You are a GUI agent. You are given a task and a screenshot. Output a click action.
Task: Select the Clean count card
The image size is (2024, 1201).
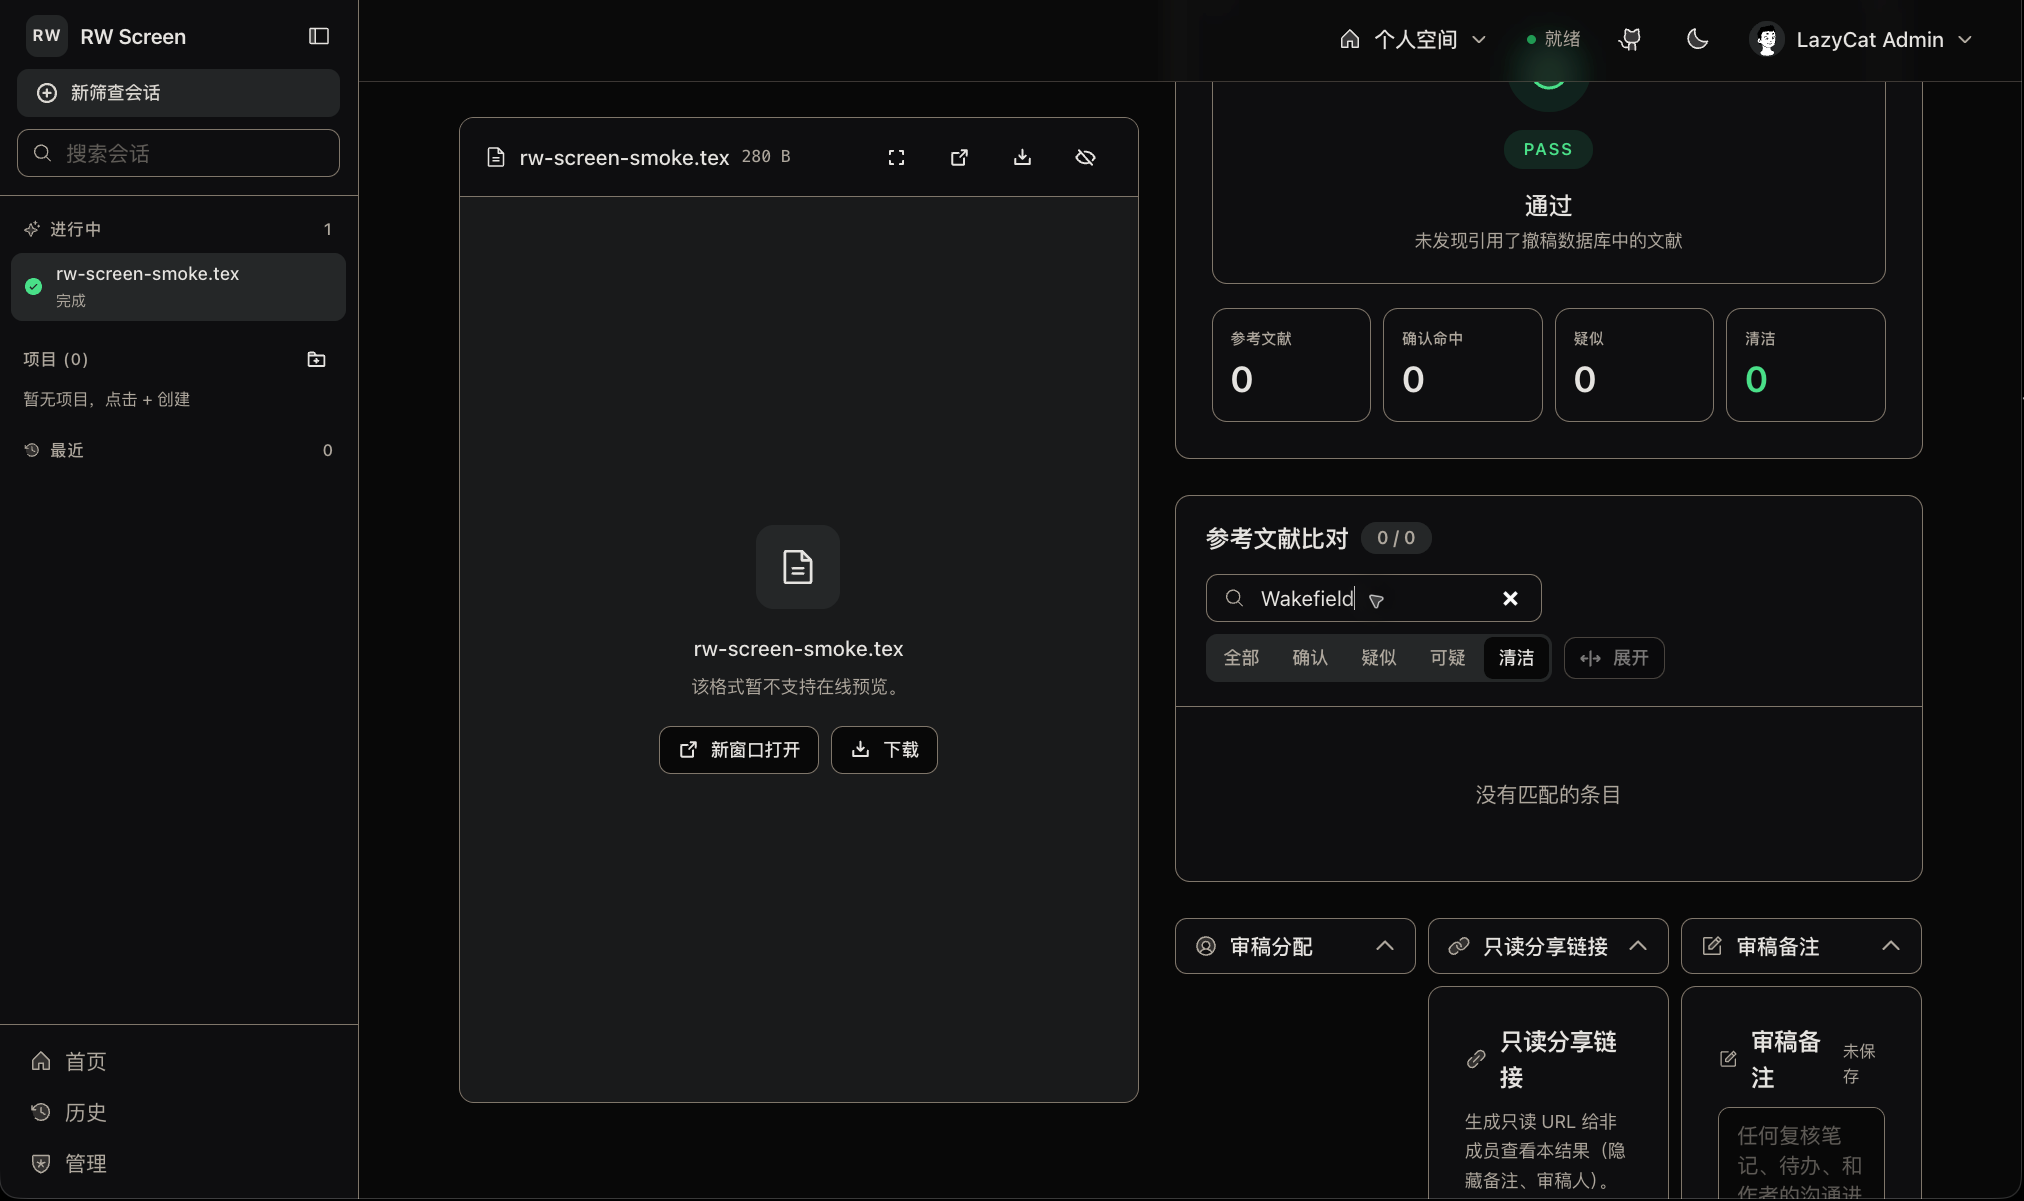(1805, 365)
